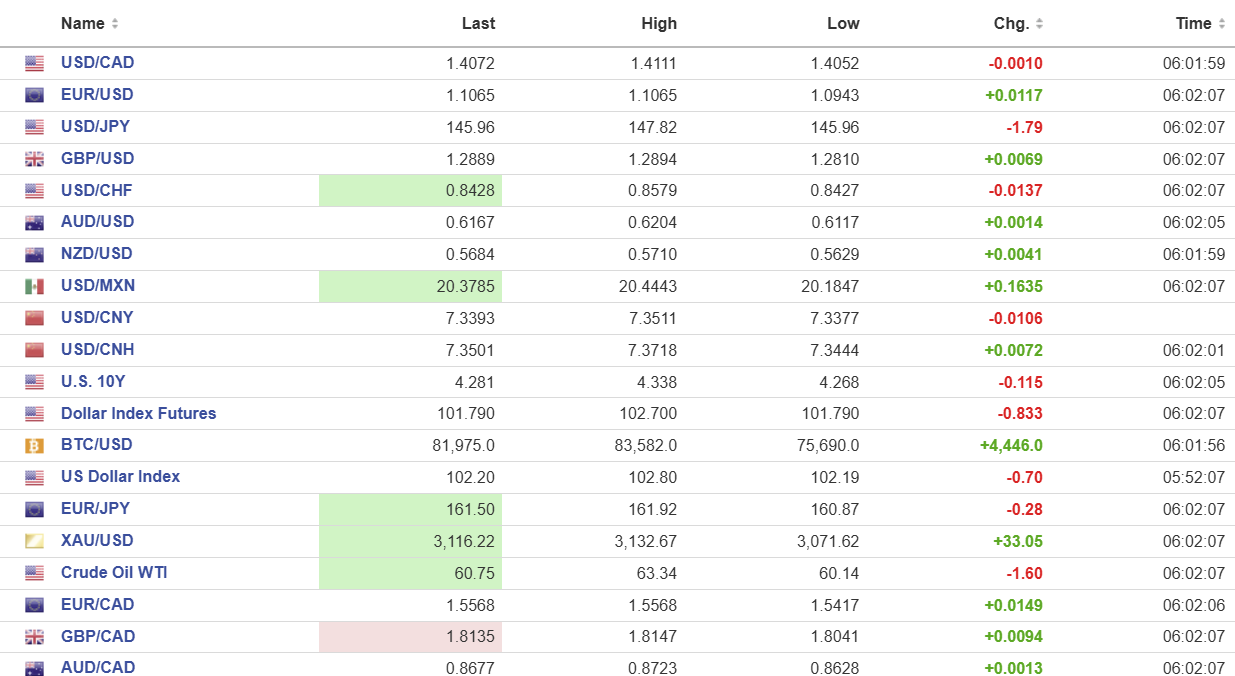Viewport: 1235px width, 676px height.
Task: Click the US flag icon beside USD/CAD
Action: (x=35, y=63)
